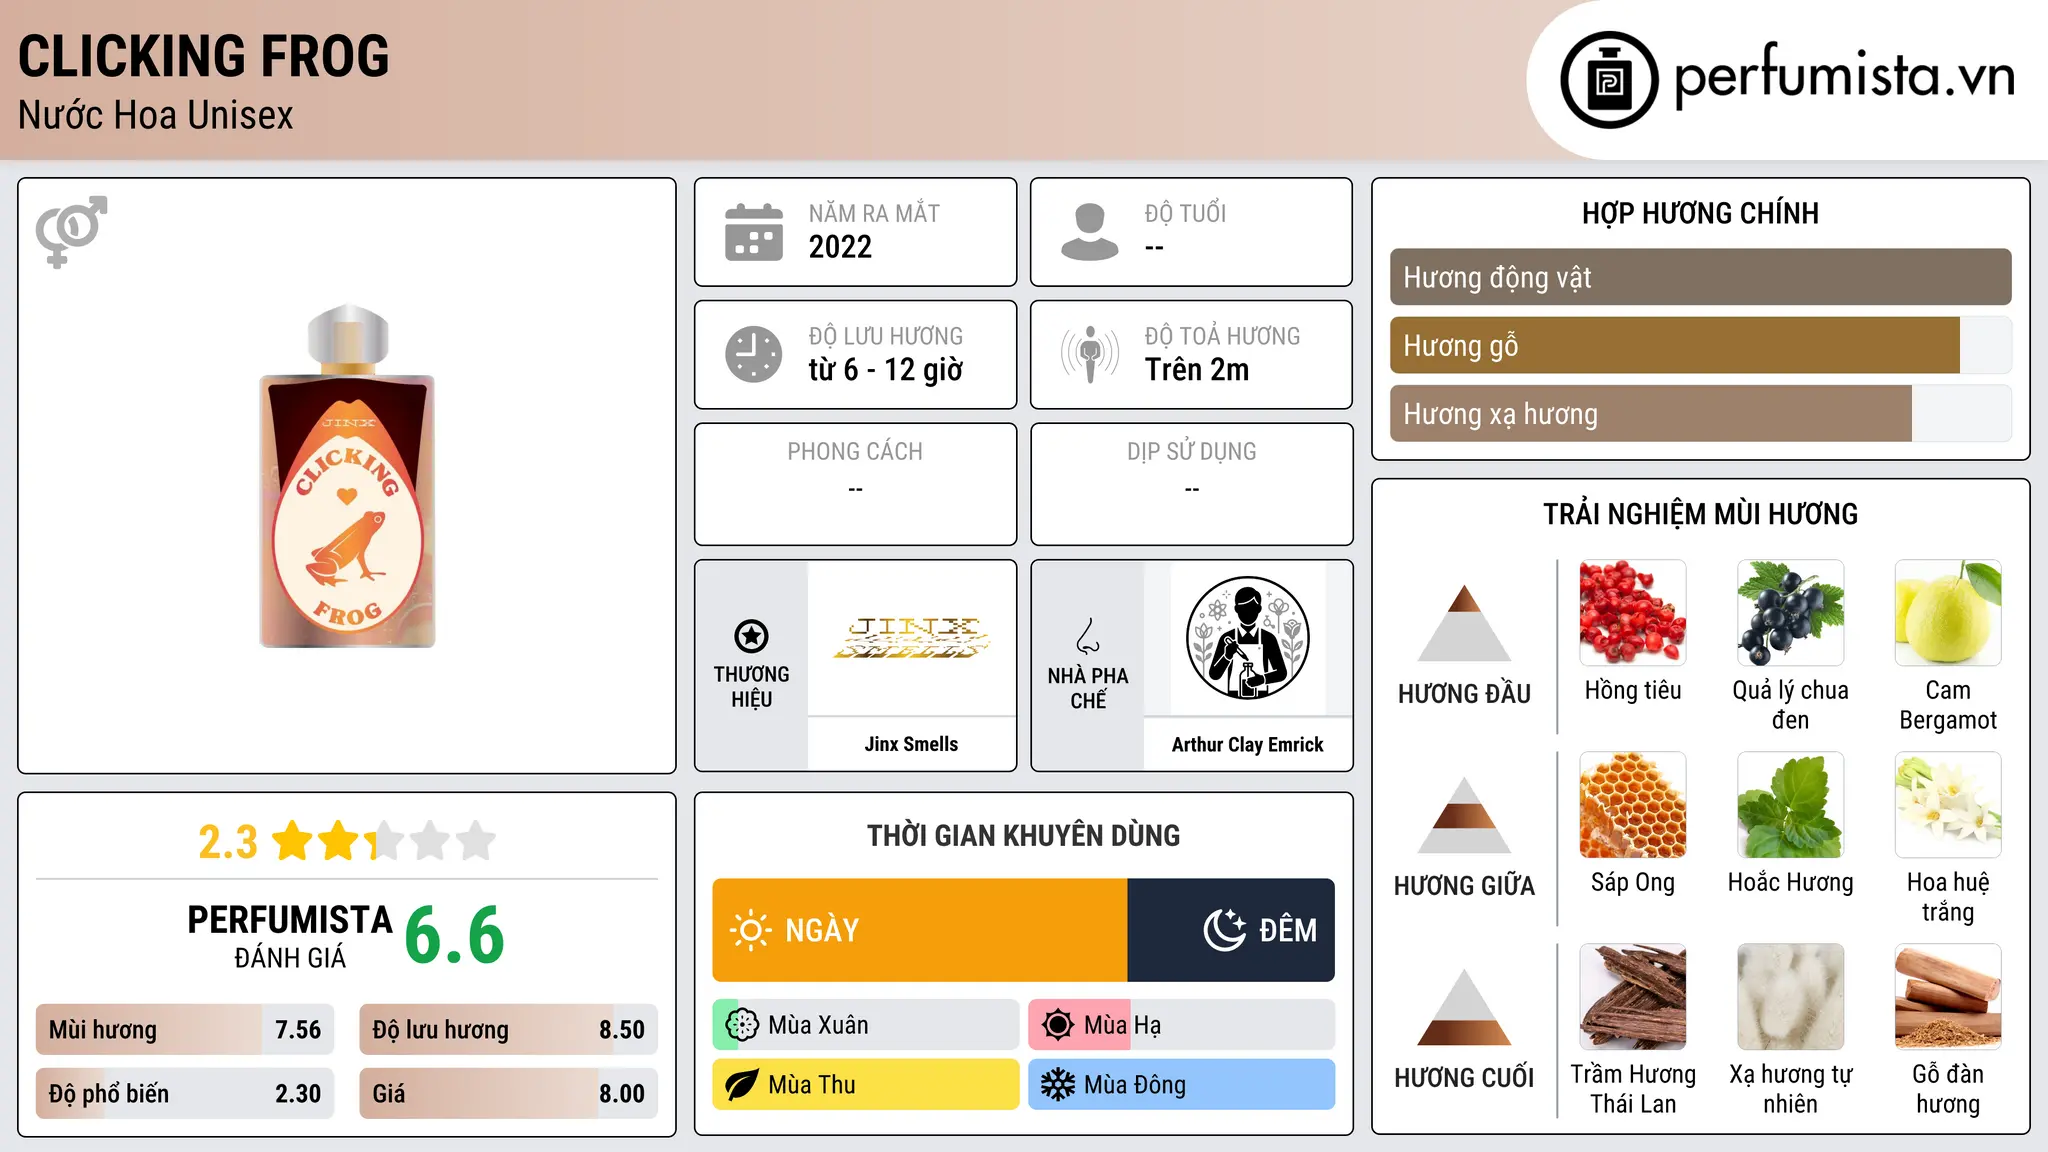2048x1152 pixels.
Task: Click the TRẢI NGHIỆM MÙI HƯƠNG heading
Action: pos(1700,514)
